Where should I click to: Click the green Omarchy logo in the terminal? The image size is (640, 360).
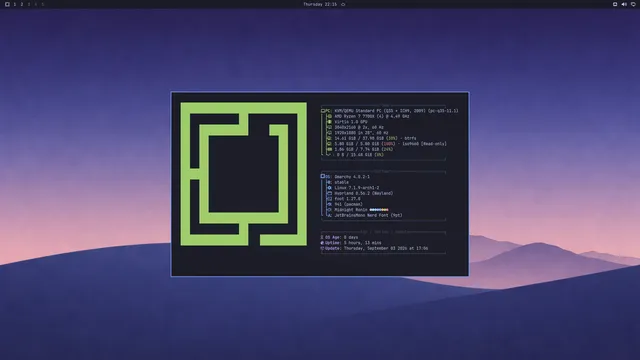tap(244, 174)
